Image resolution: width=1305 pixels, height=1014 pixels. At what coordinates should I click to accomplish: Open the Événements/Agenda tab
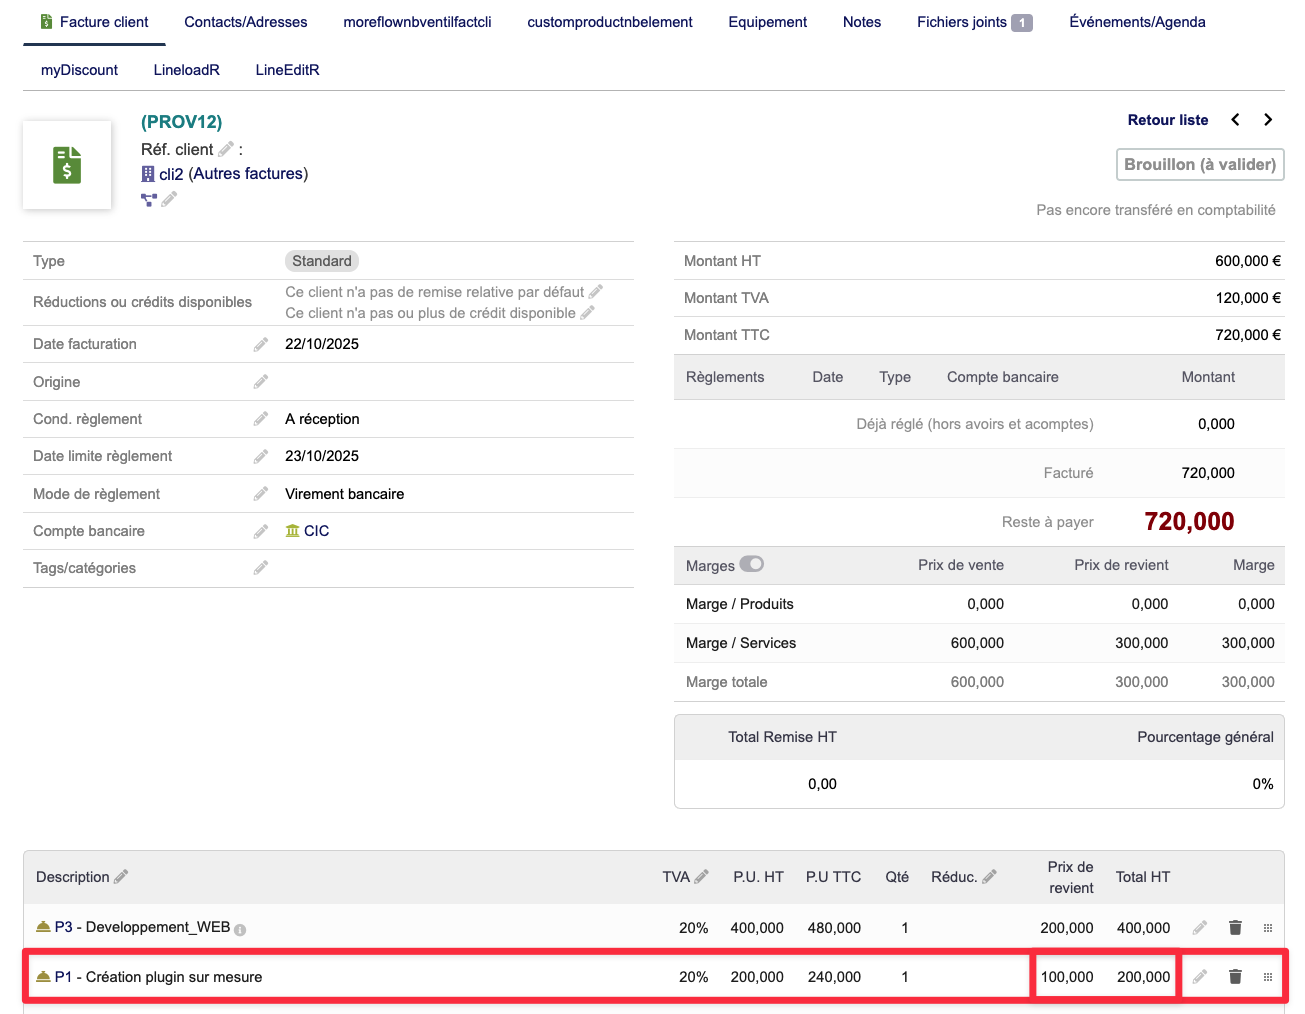coord(1137,22)
